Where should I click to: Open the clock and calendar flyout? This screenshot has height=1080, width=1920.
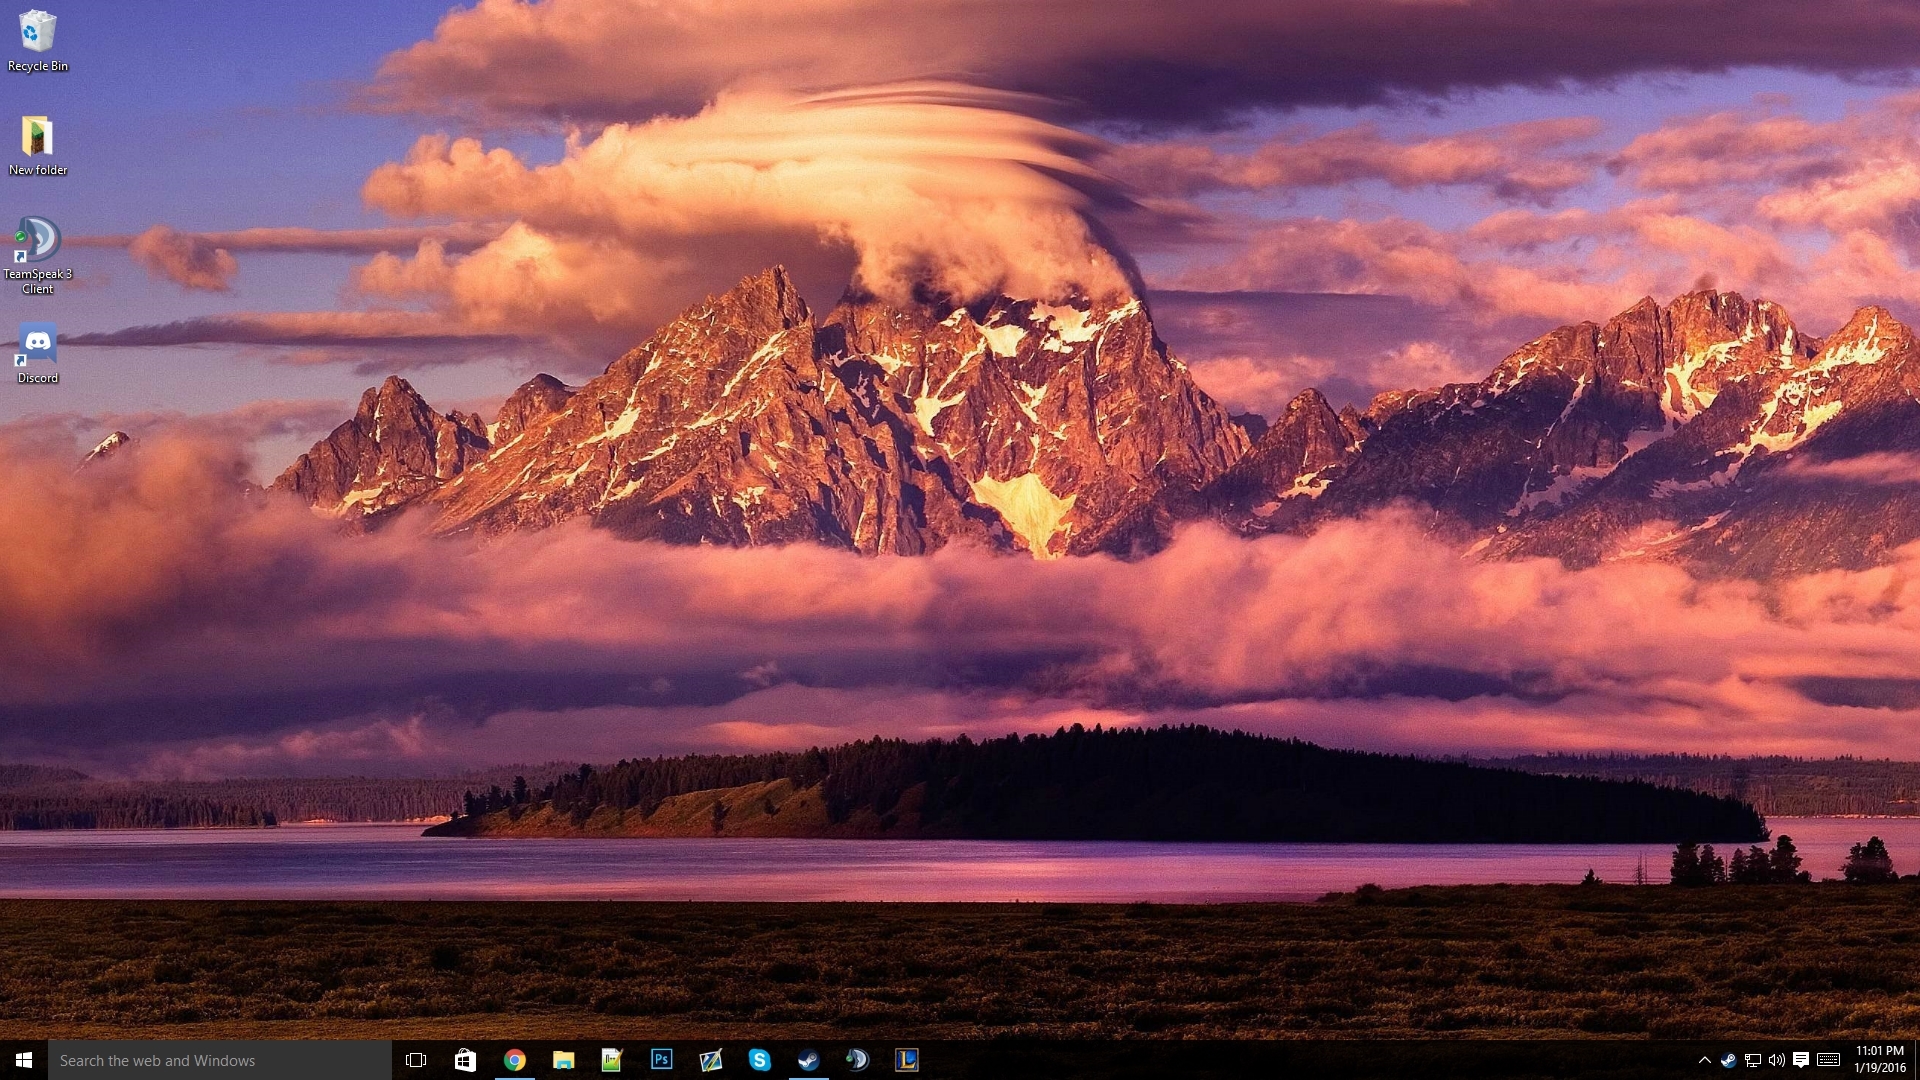coord(1879,1060)
